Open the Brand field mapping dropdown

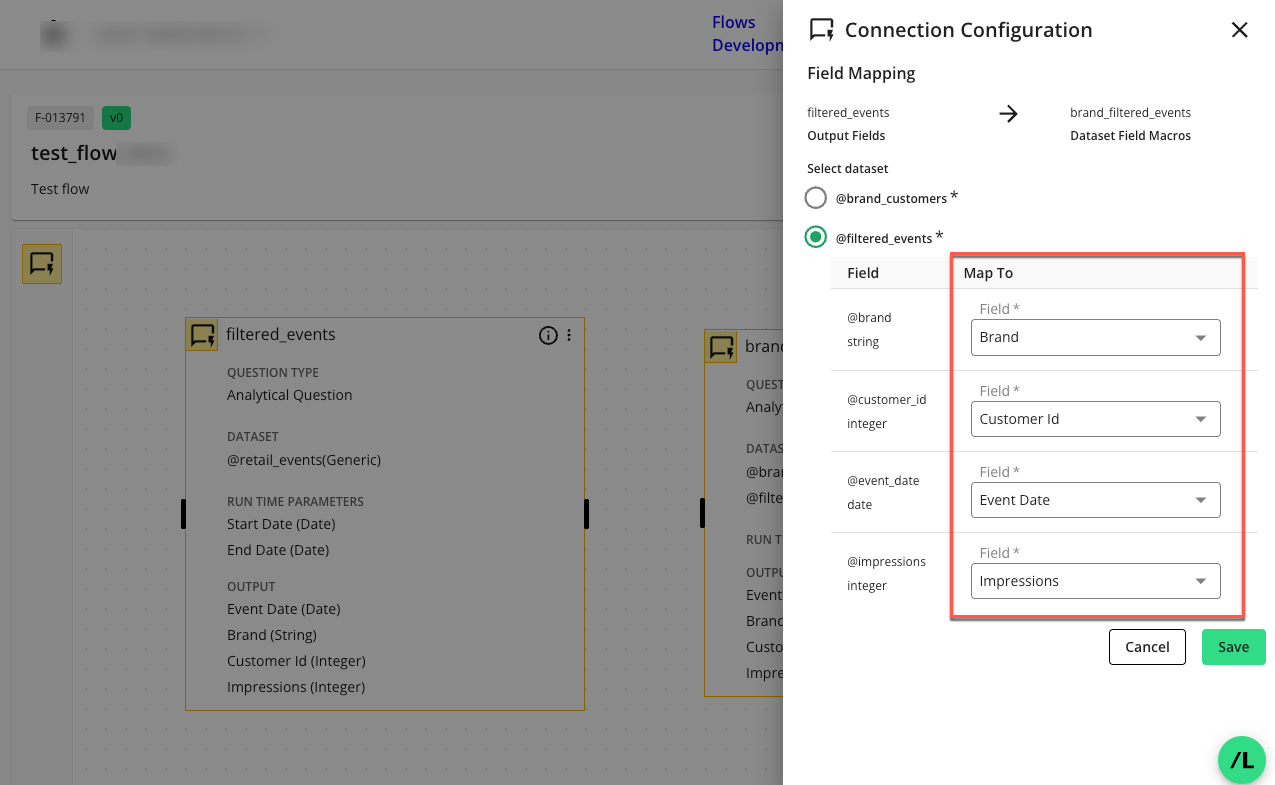(x=1095, y=337)
